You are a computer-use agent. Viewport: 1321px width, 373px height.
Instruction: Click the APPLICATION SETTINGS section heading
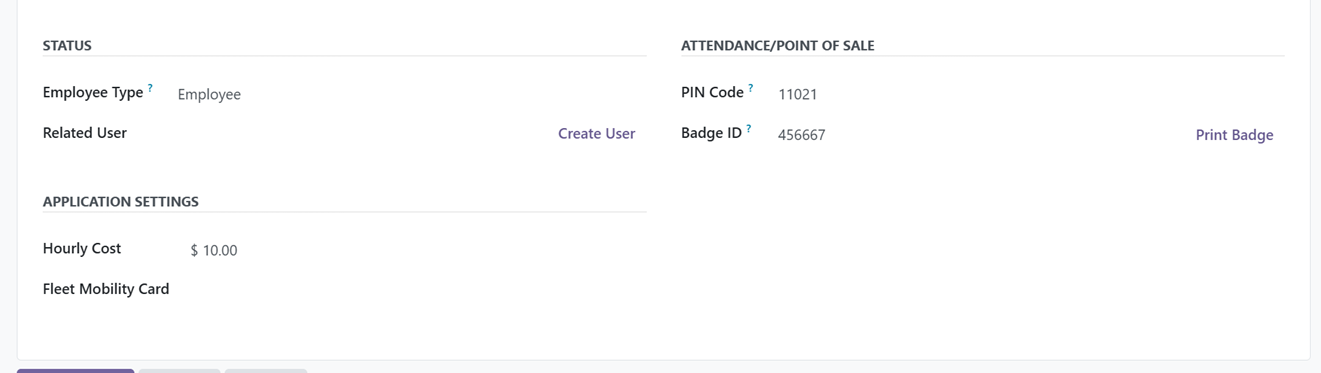tap(121, 201)
